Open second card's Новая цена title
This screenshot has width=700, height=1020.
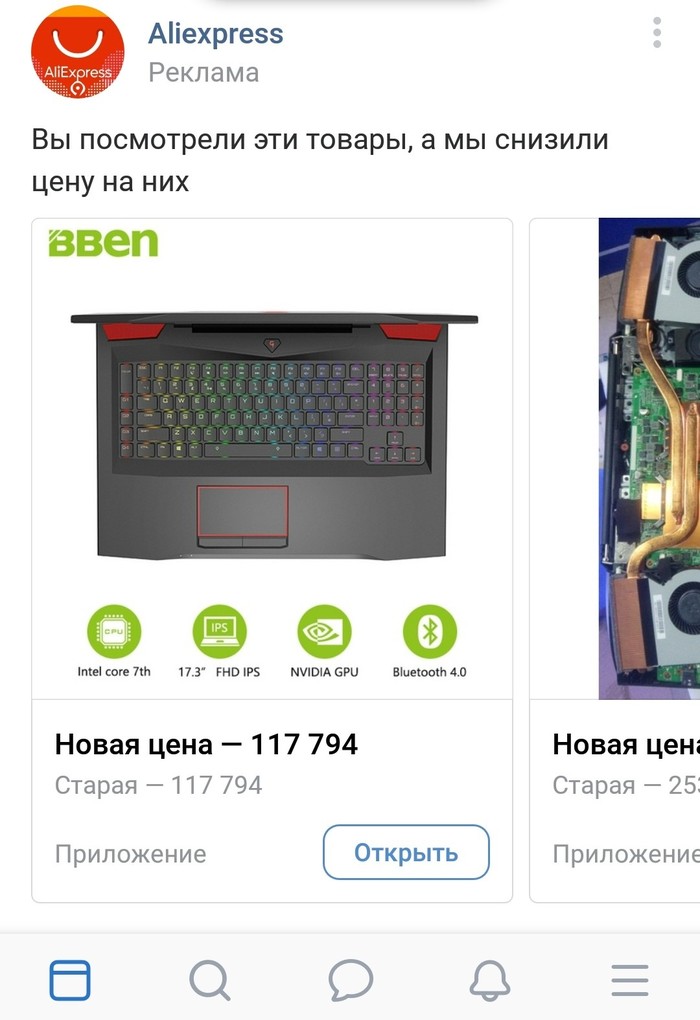[x=626, y=744]
